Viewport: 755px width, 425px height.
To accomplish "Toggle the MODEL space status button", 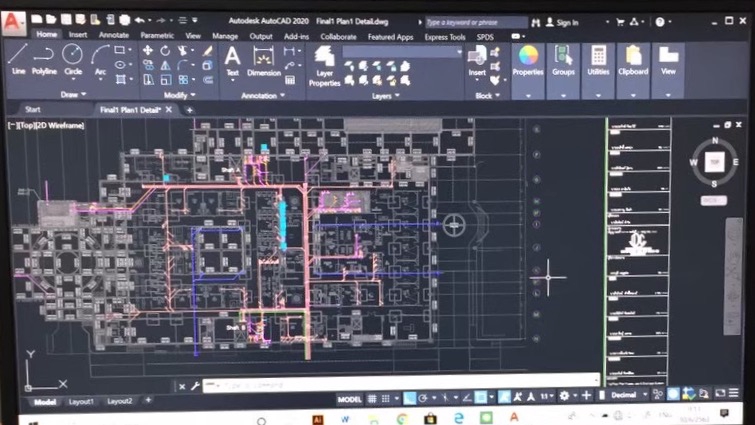I will (x=349, y=397).
